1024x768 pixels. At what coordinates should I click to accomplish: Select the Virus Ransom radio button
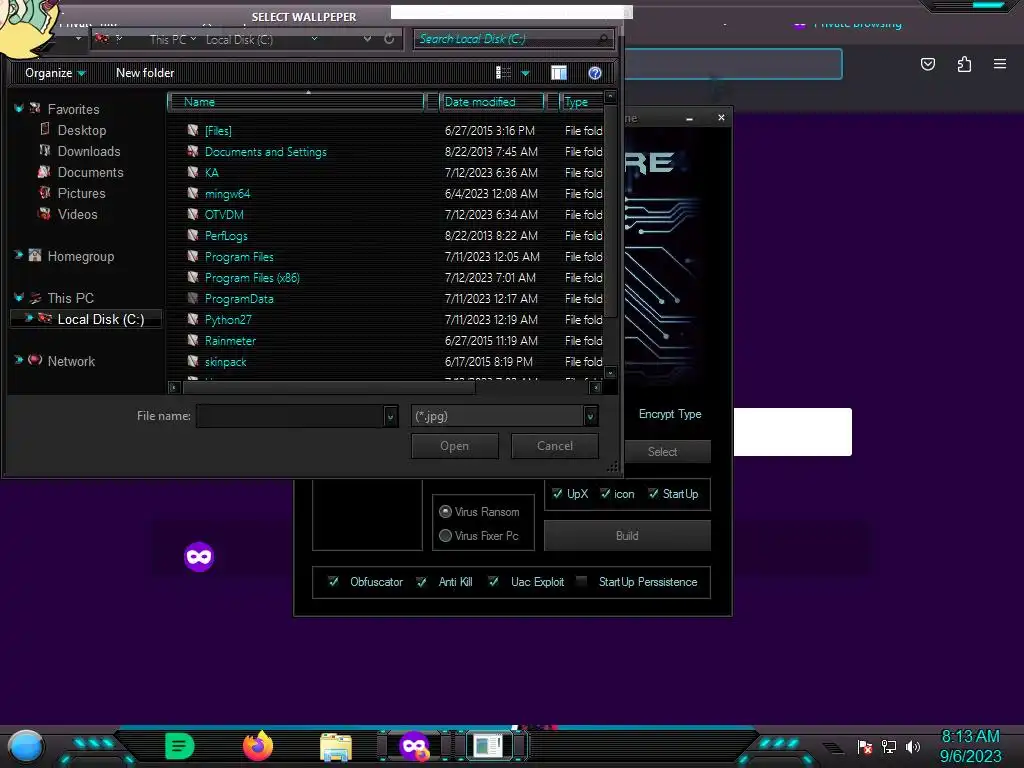(445, 511)
